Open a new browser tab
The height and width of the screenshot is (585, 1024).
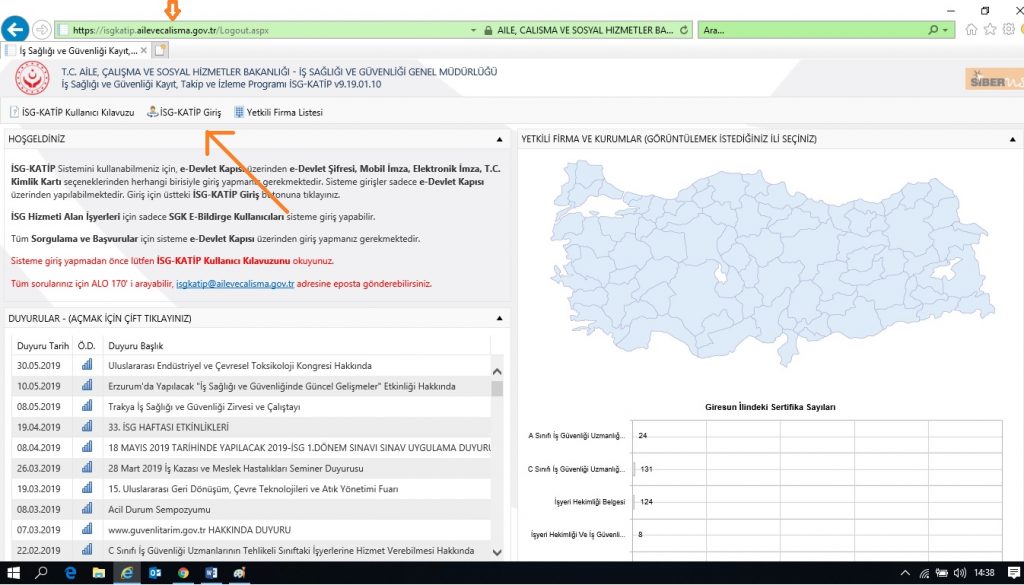(160, 50)
